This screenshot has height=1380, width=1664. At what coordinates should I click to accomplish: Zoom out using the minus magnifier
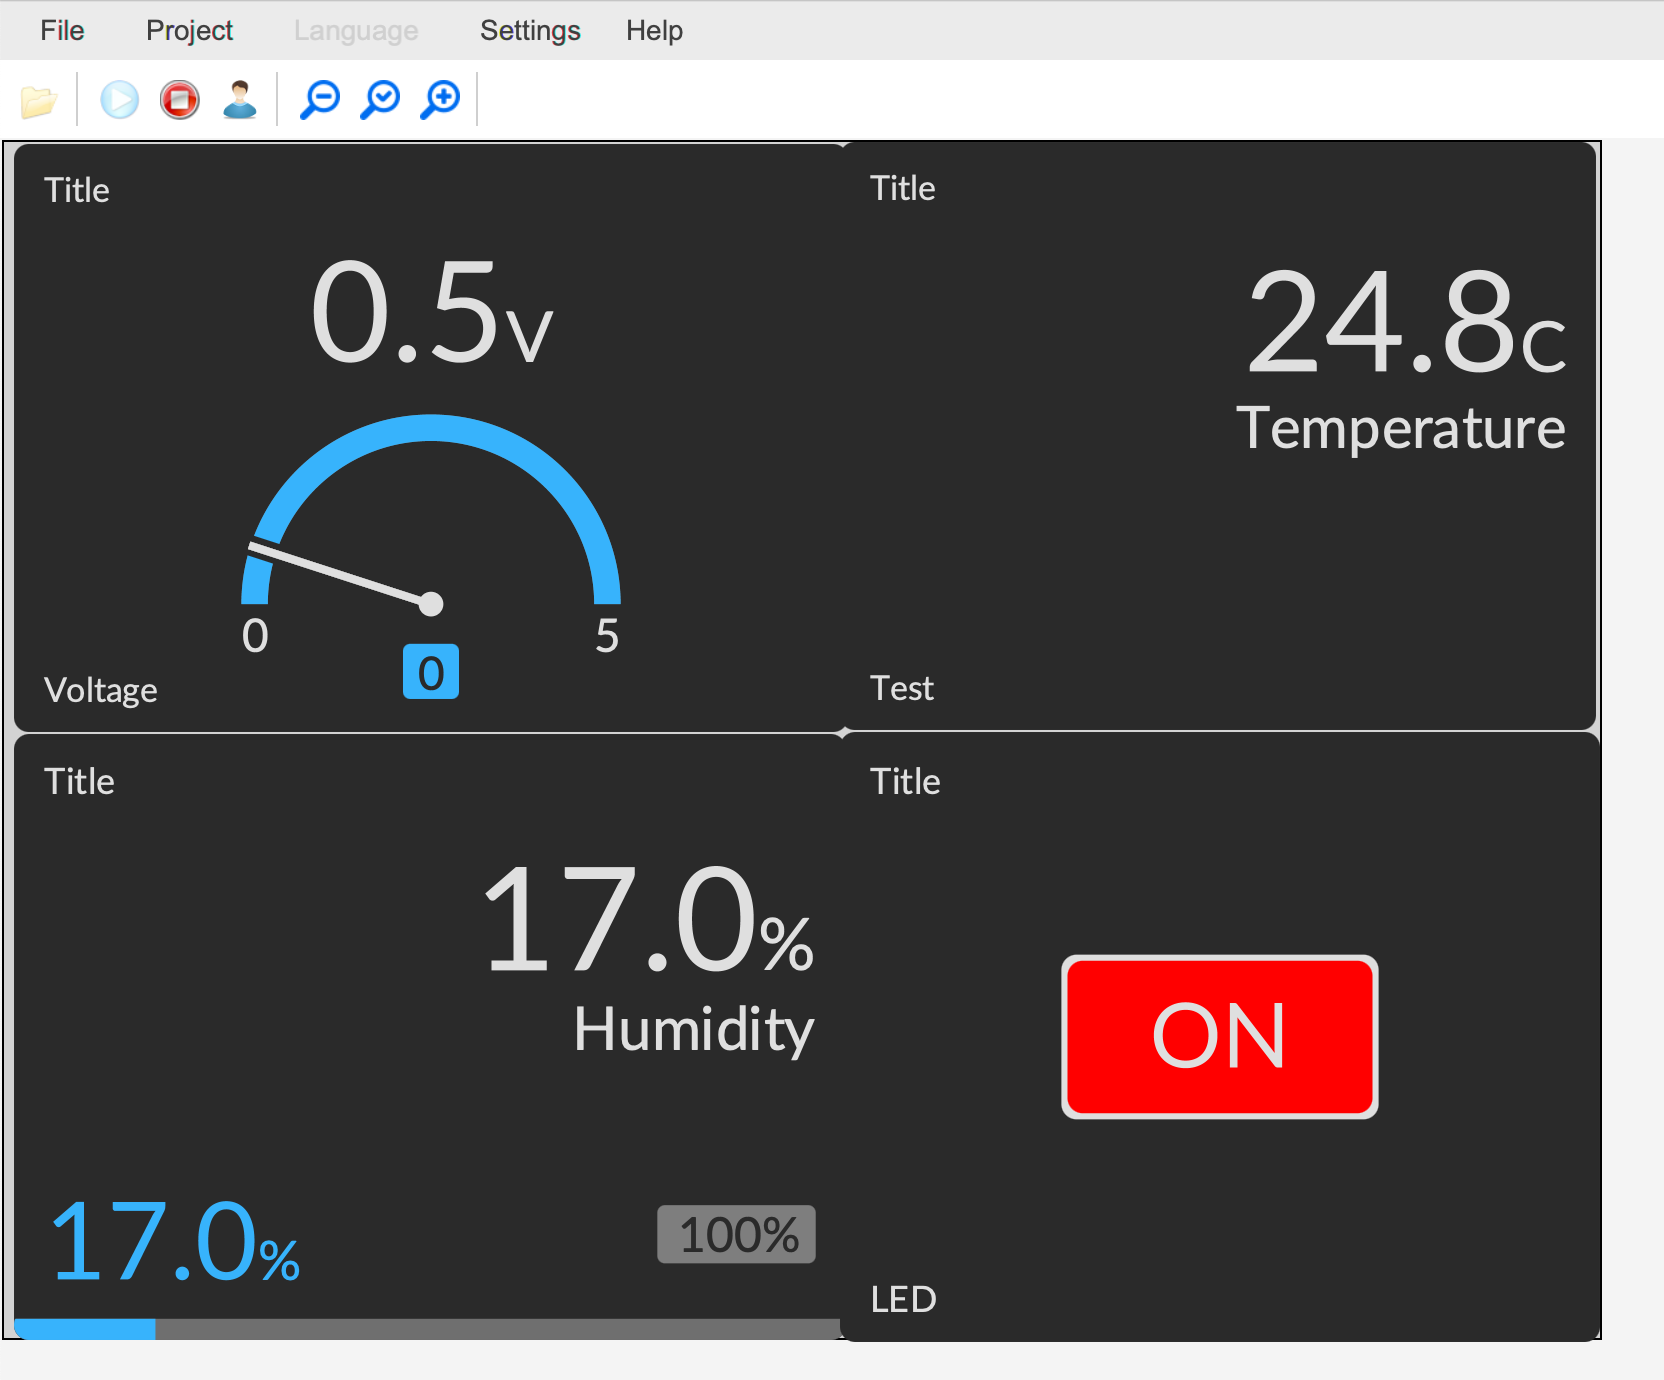321,100
